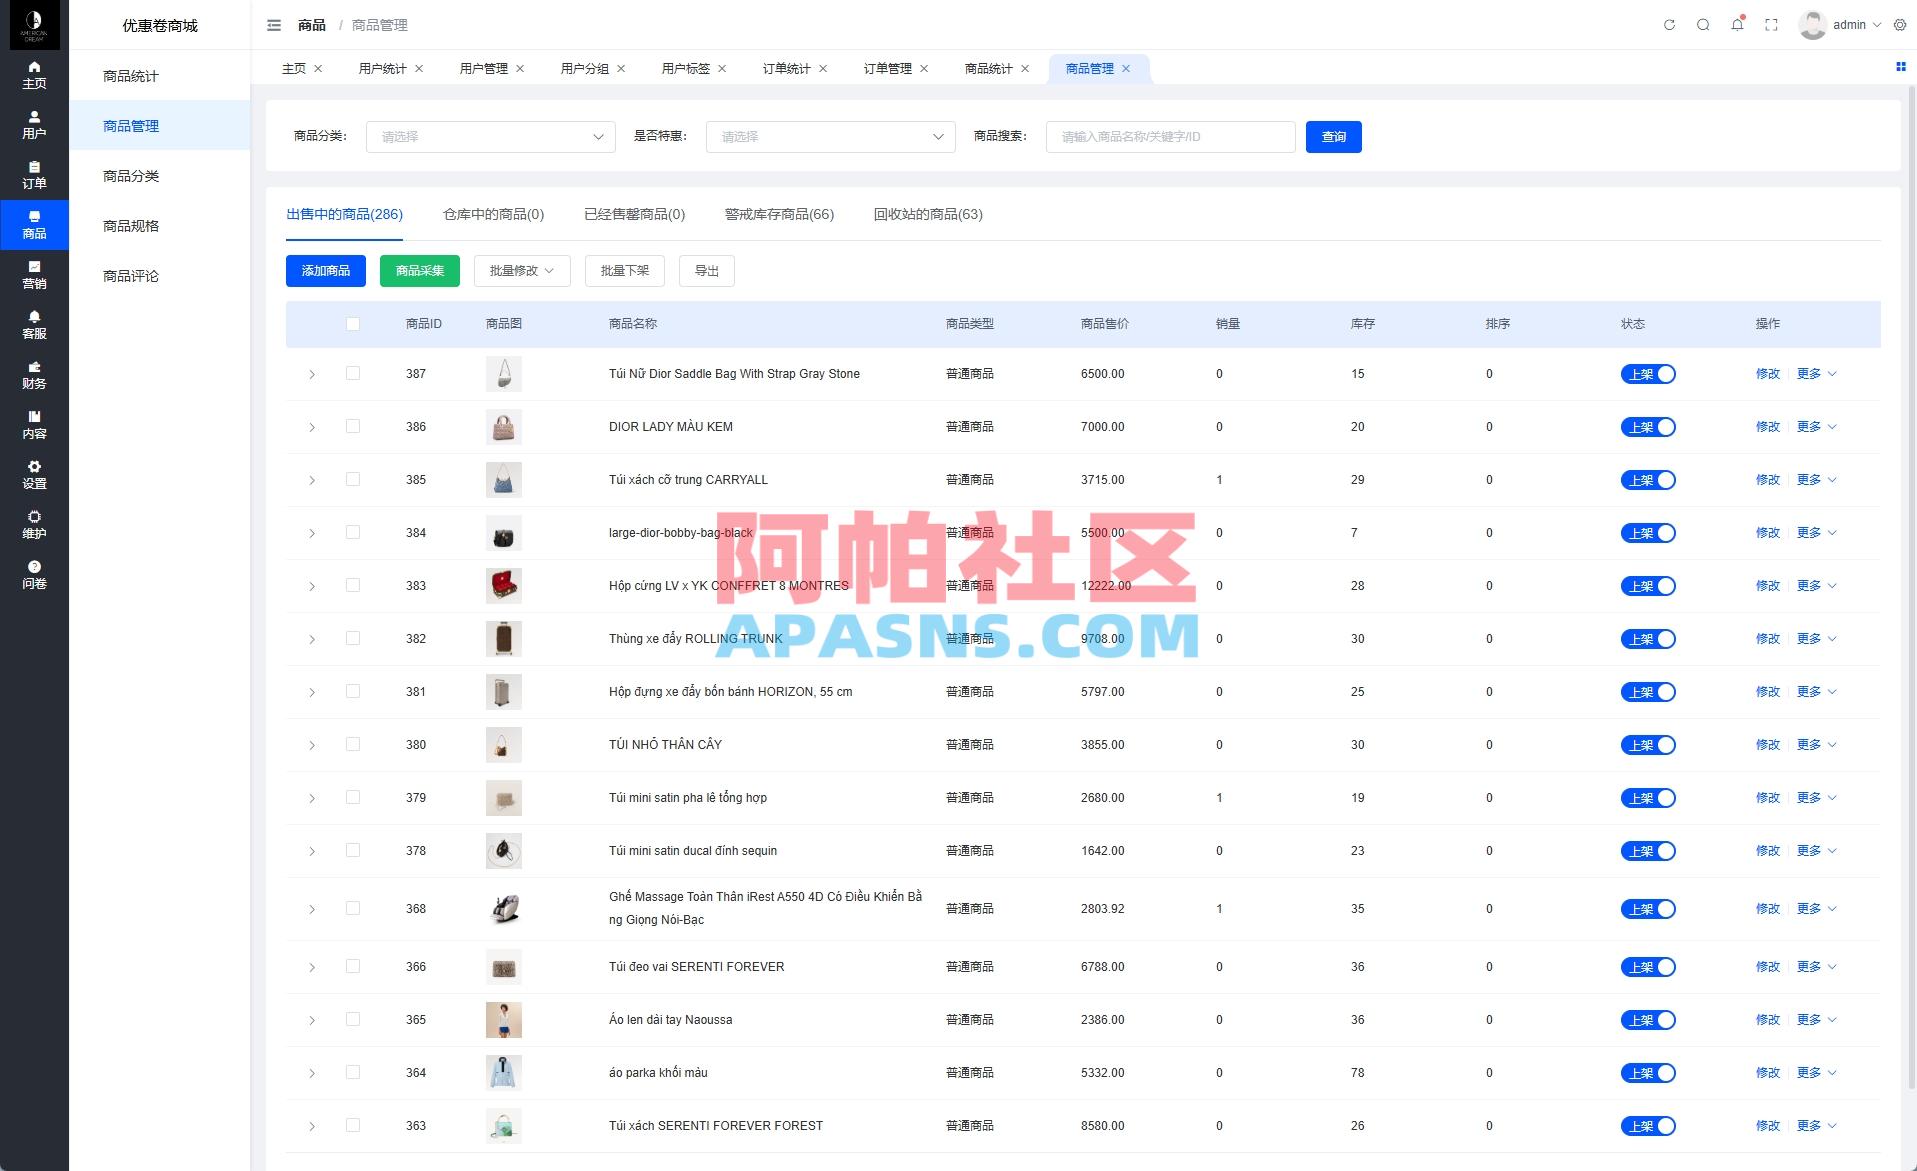Open the 财务 module from sidebar
This screenshot has width=1917, height=1171.
(x=34, y=375)
